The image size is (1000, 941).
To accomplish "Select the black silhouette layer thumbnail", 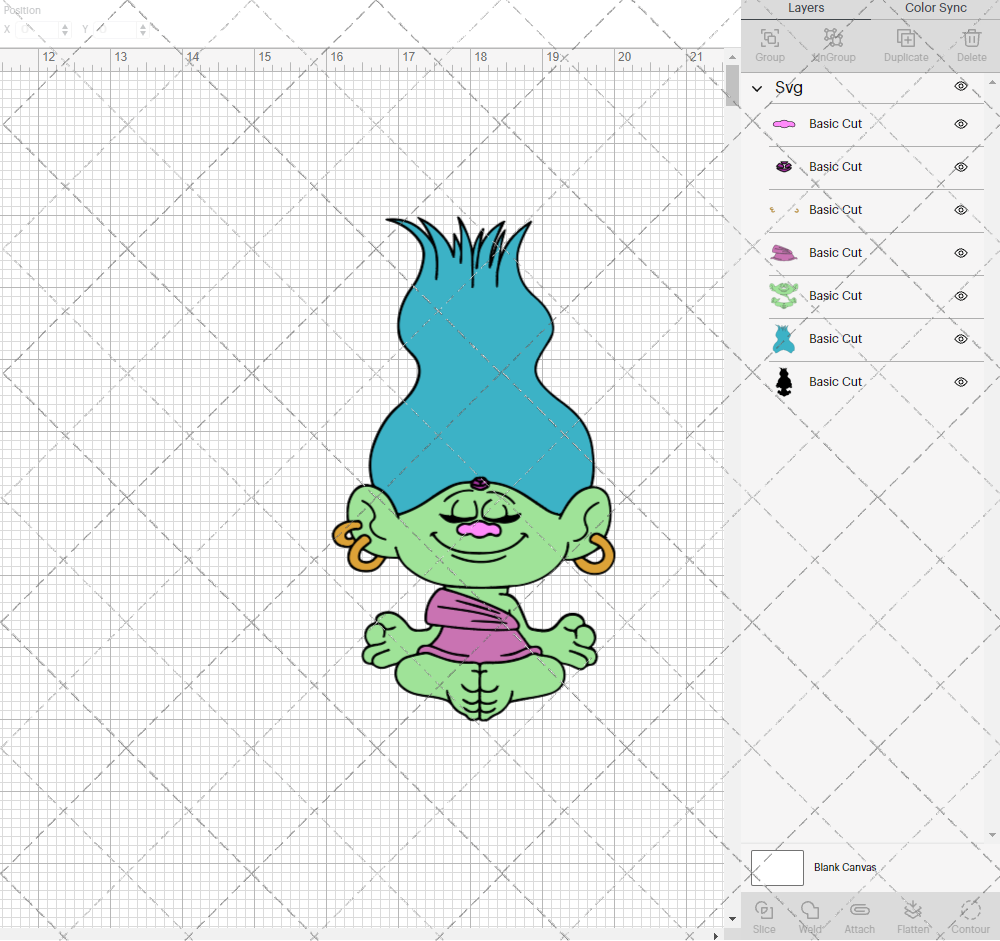I will (784, 382).
